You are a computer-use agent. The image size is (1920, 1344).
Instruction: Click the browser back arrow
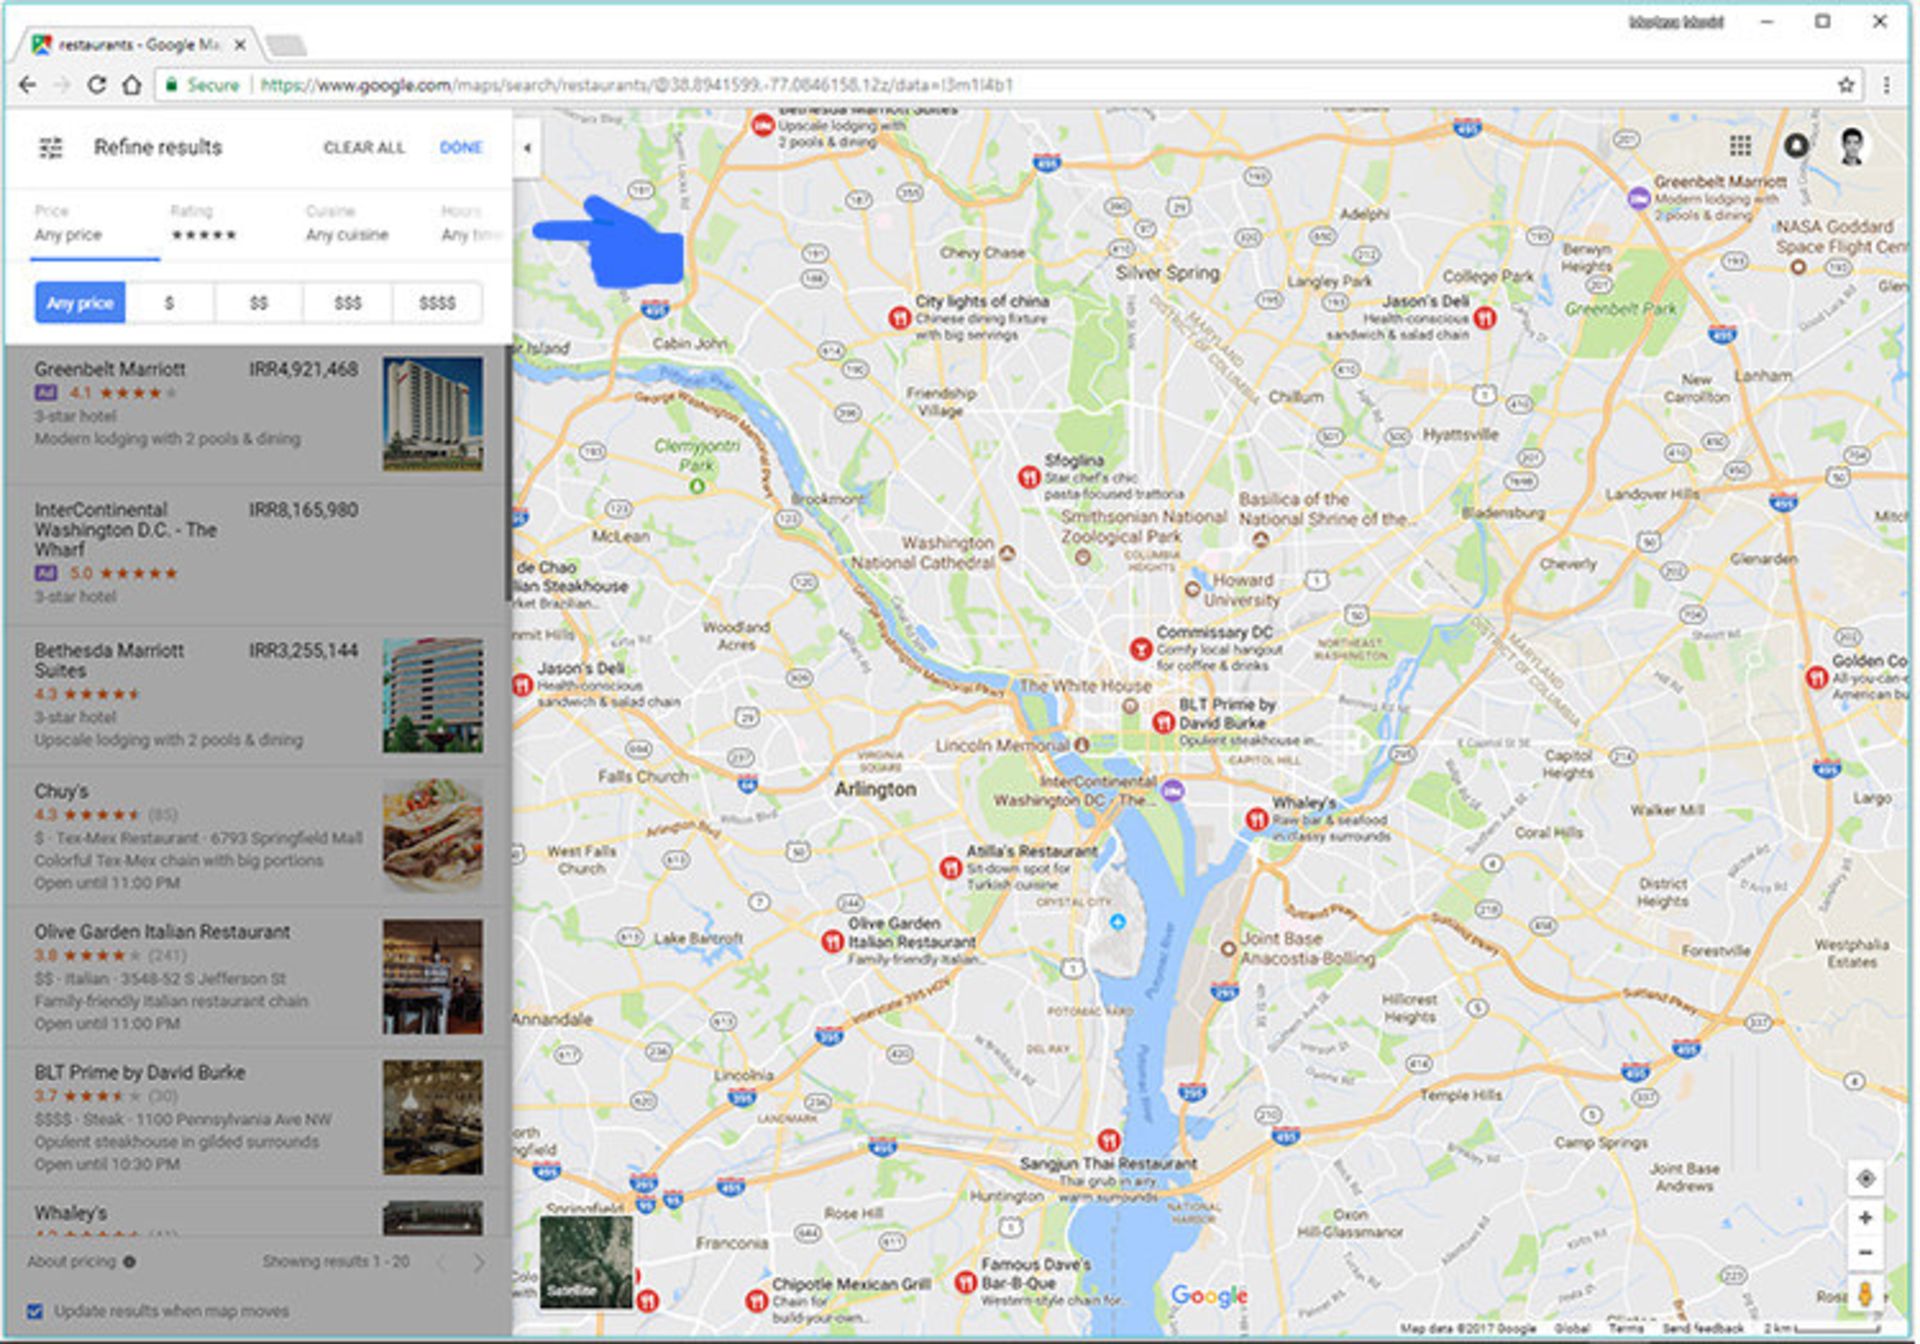[x=28, y=85]
